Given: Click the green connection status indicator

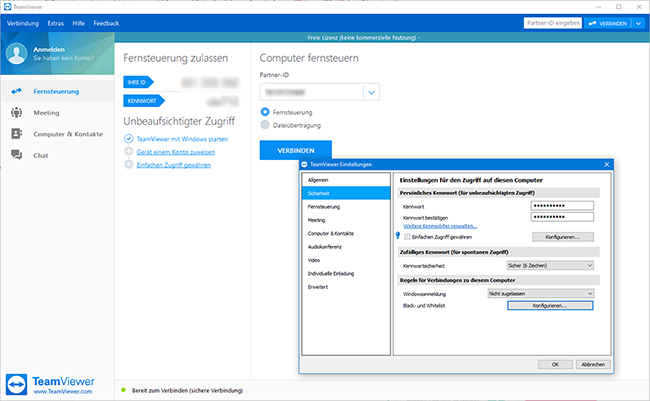Looking at the screenshot, I should (123, 390).
